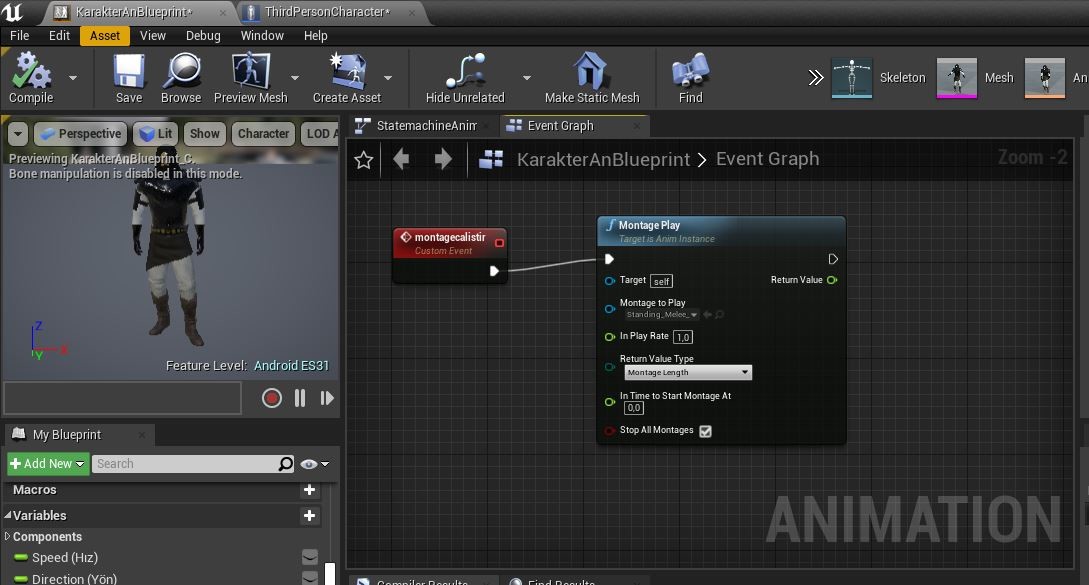Open Preview Mesh picker
Viewport: 1089px width, 585px height.
pyautogui.click(x=250, y=78)
